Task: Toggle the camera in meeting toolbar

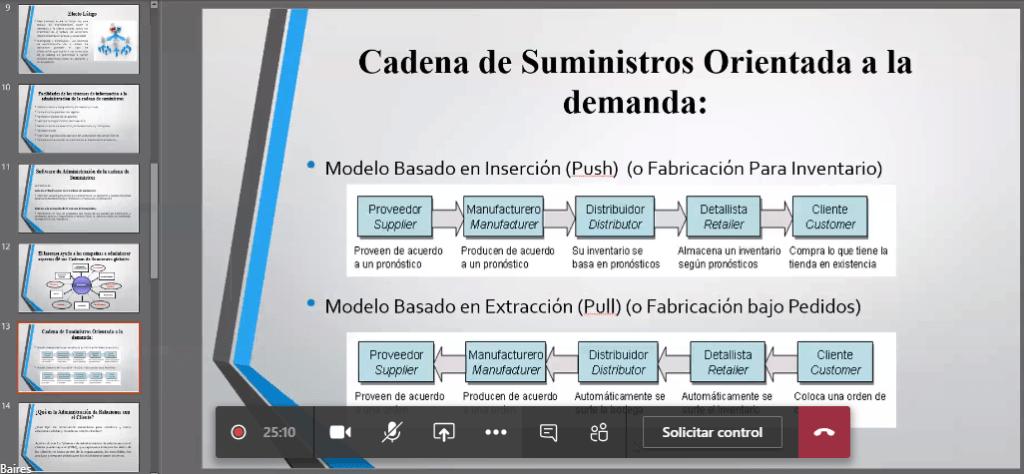Action: [x=341, y=432]
